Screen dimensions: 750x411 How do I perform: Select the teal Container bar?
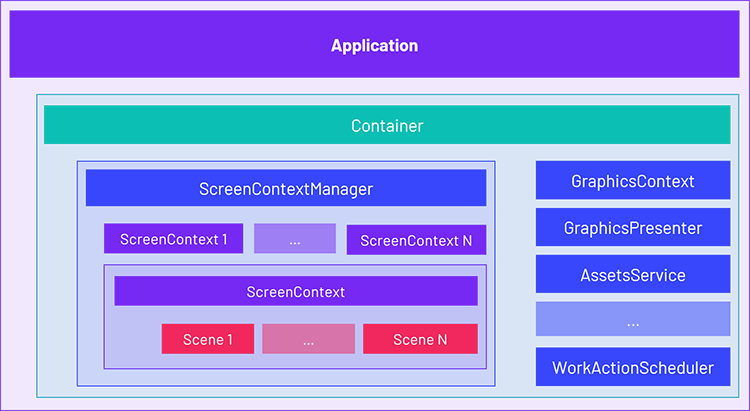tap(387, 126)
